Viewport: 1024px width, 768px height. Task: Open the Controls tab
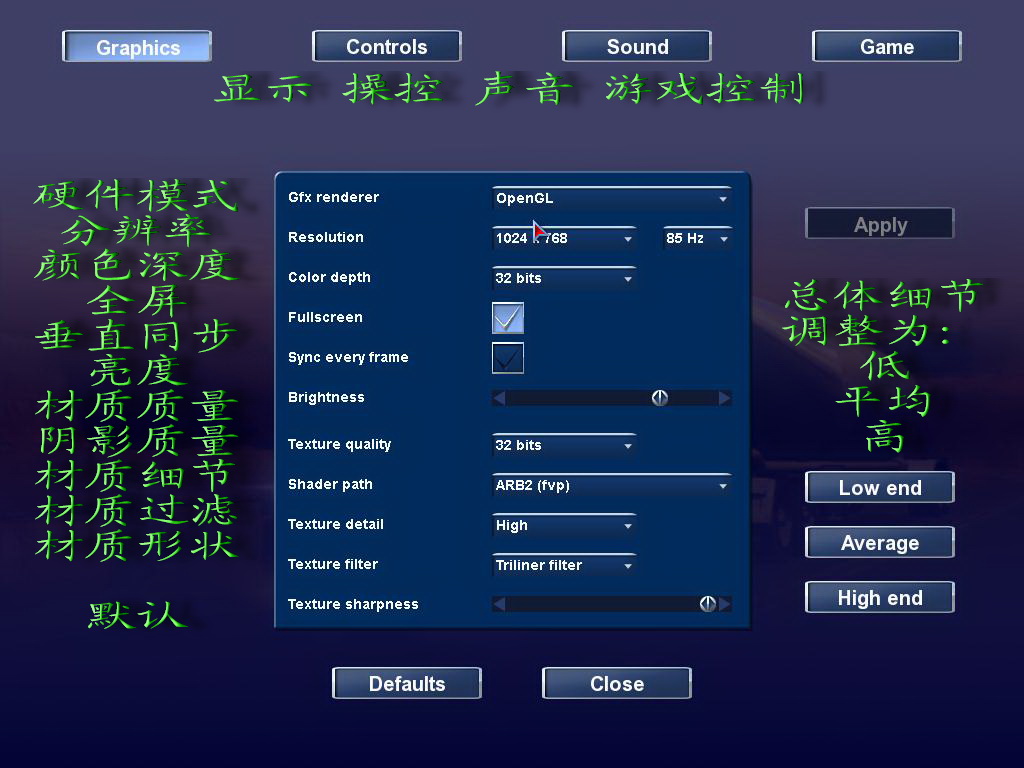point(387,47)
